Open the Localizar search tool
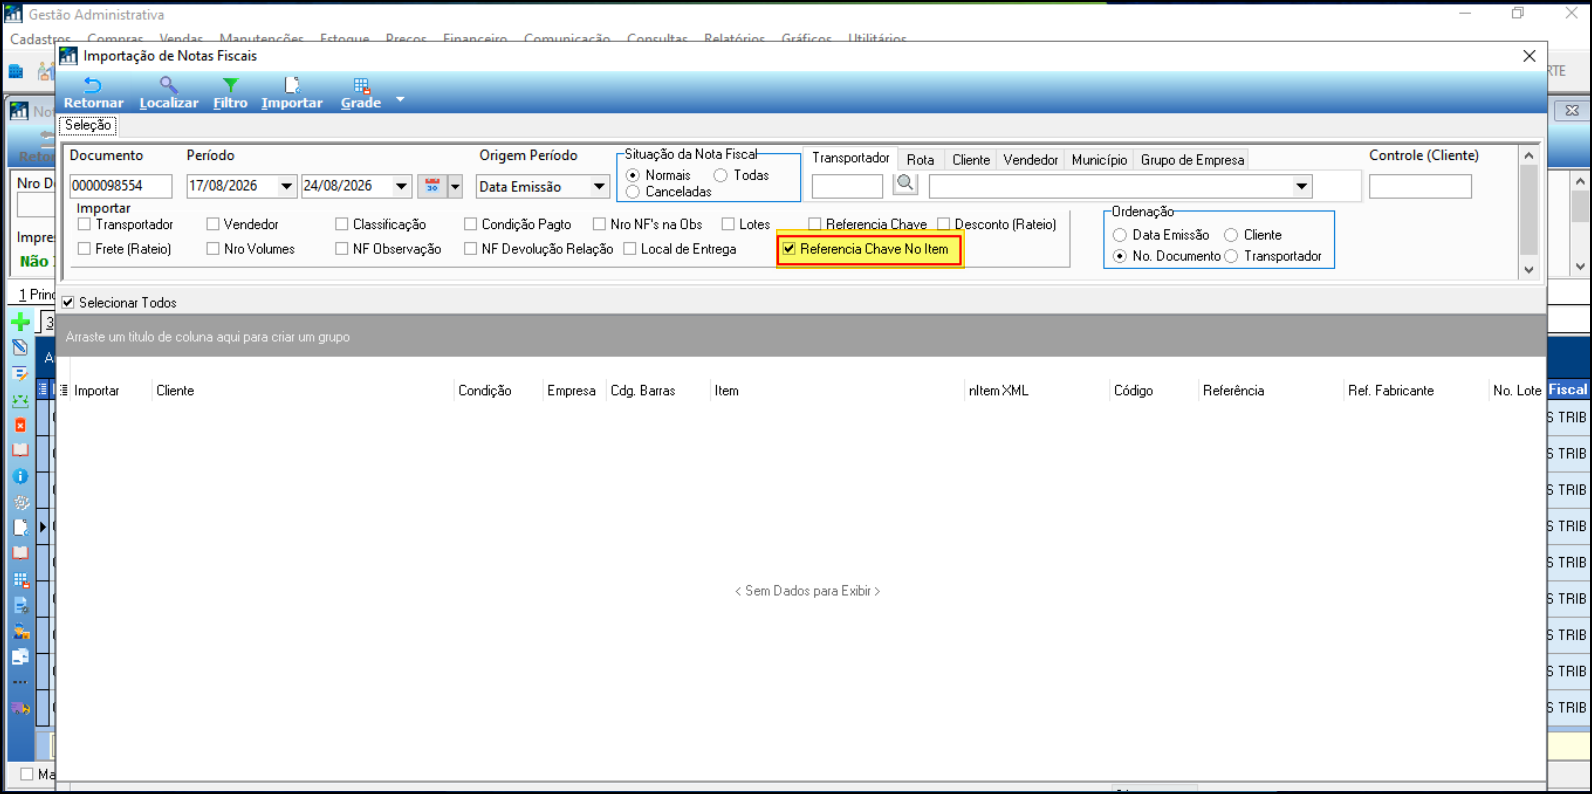 (168, 93)
